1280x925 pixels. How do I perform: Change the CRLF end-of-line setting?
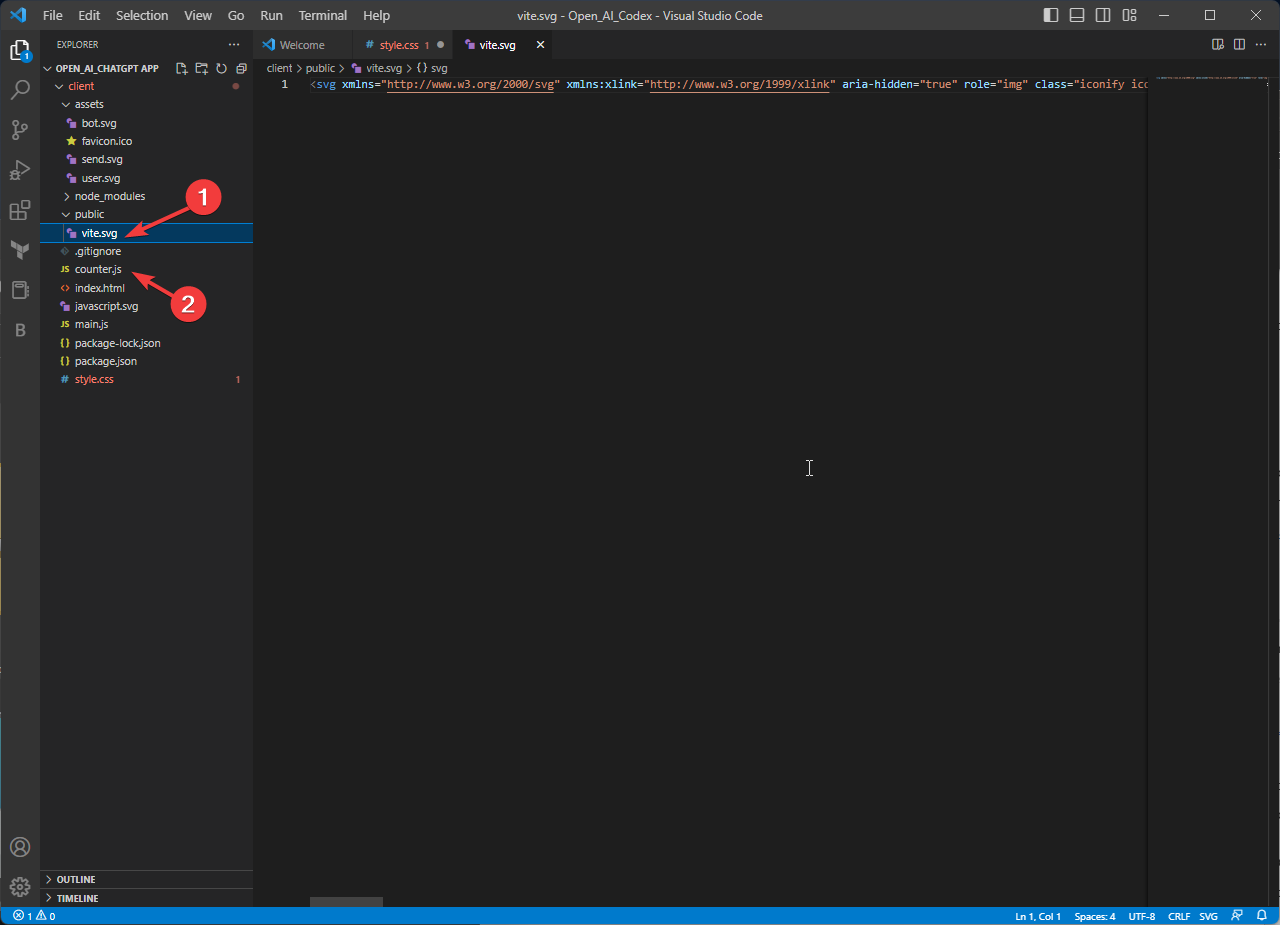point(1179,916)
